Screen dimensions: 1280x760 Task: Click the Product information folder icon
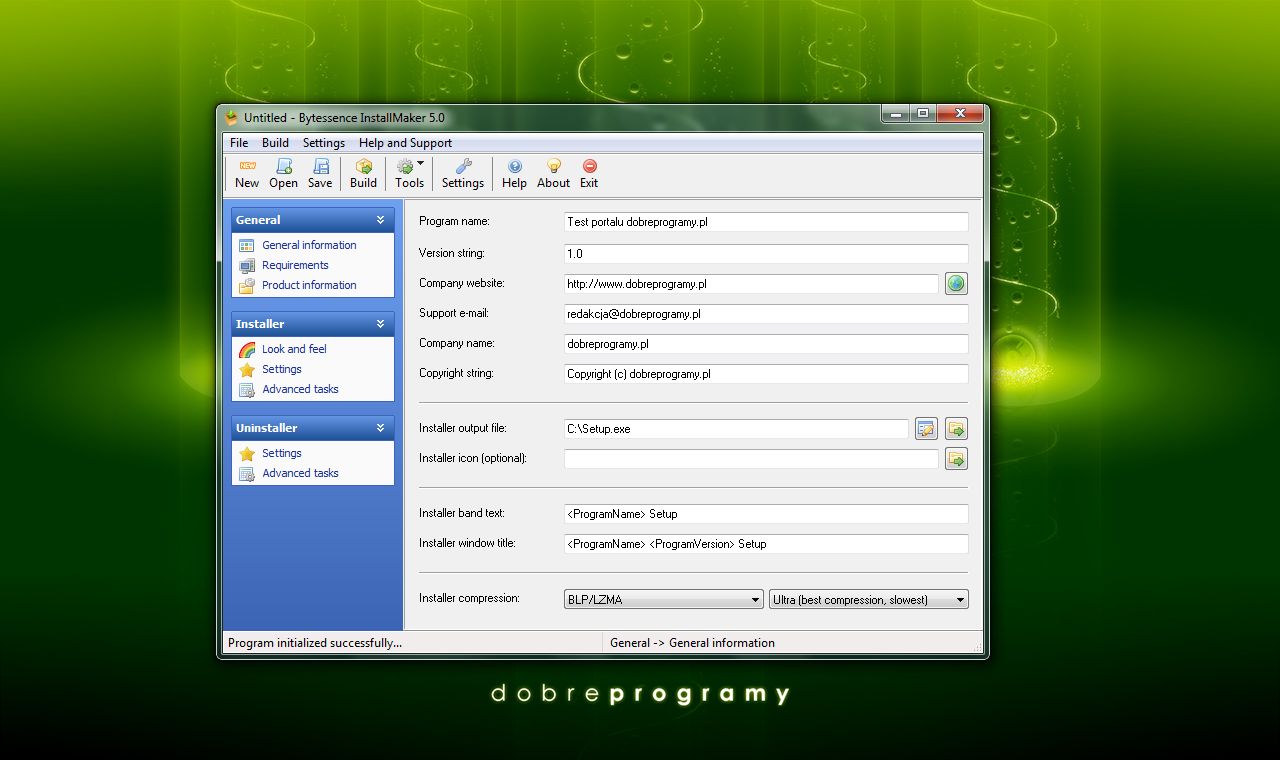click(247, 285)
